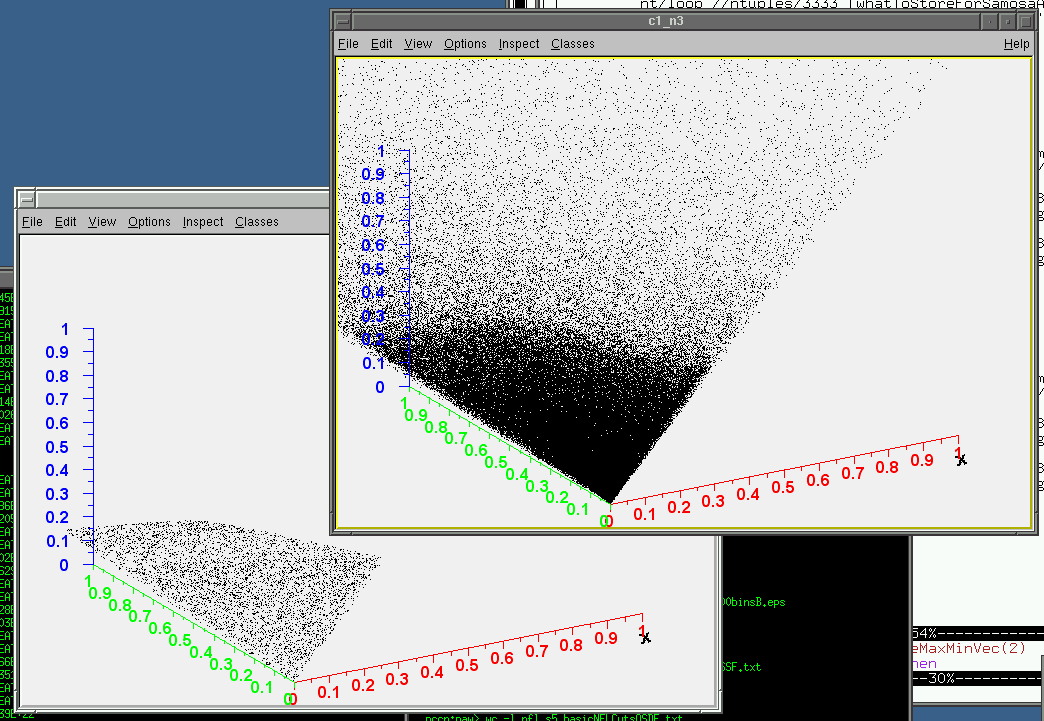Open the Help menu in c1_n3 window
The width and height of the screenshot is (1044, 721).
pyautogui.click(x=1016, y=44)
